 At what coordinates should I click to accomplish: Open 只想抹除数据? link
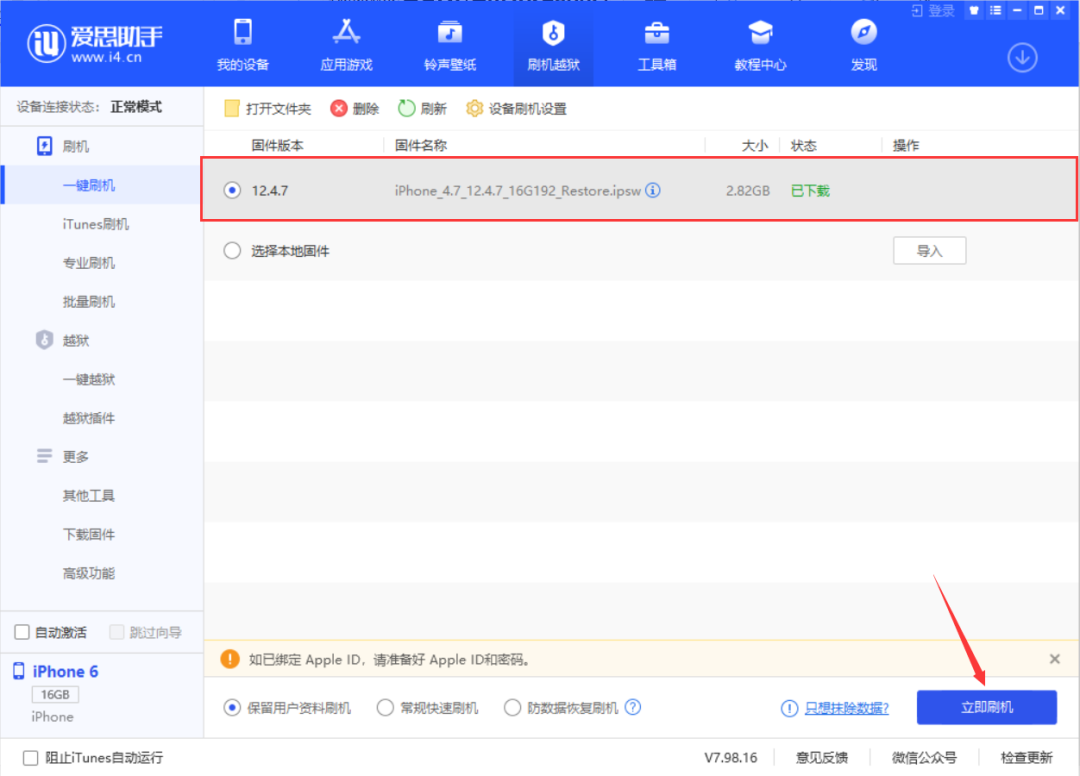pos(847,708)
